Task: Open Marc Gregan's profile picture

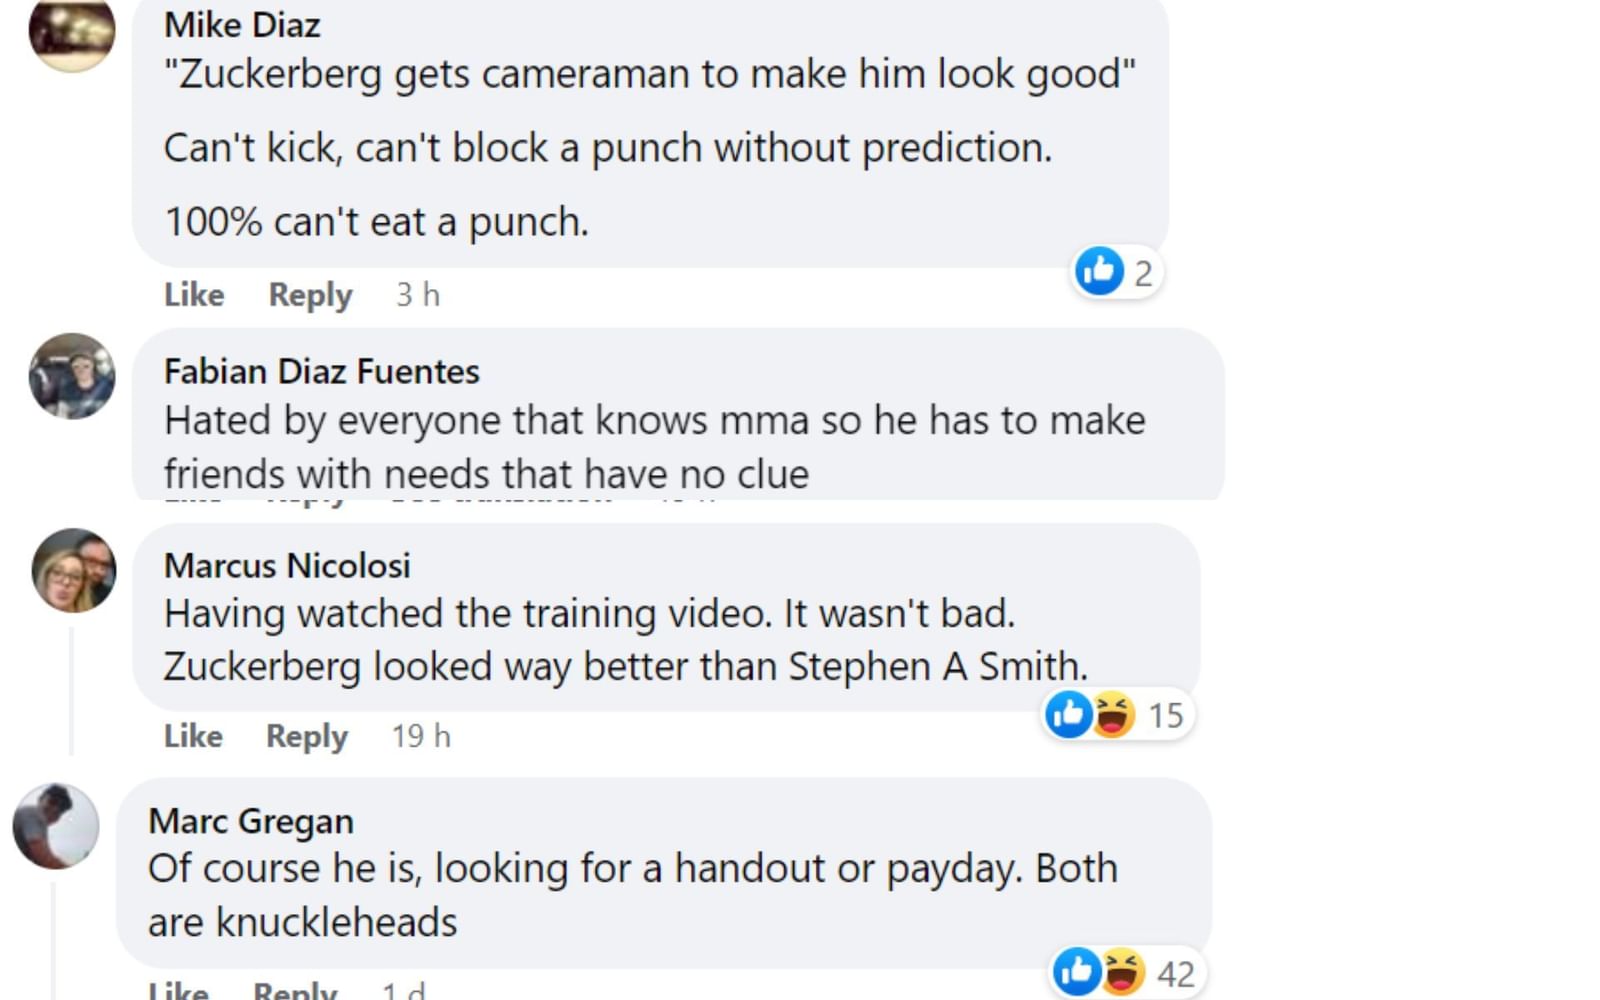Action: (55, 826)
